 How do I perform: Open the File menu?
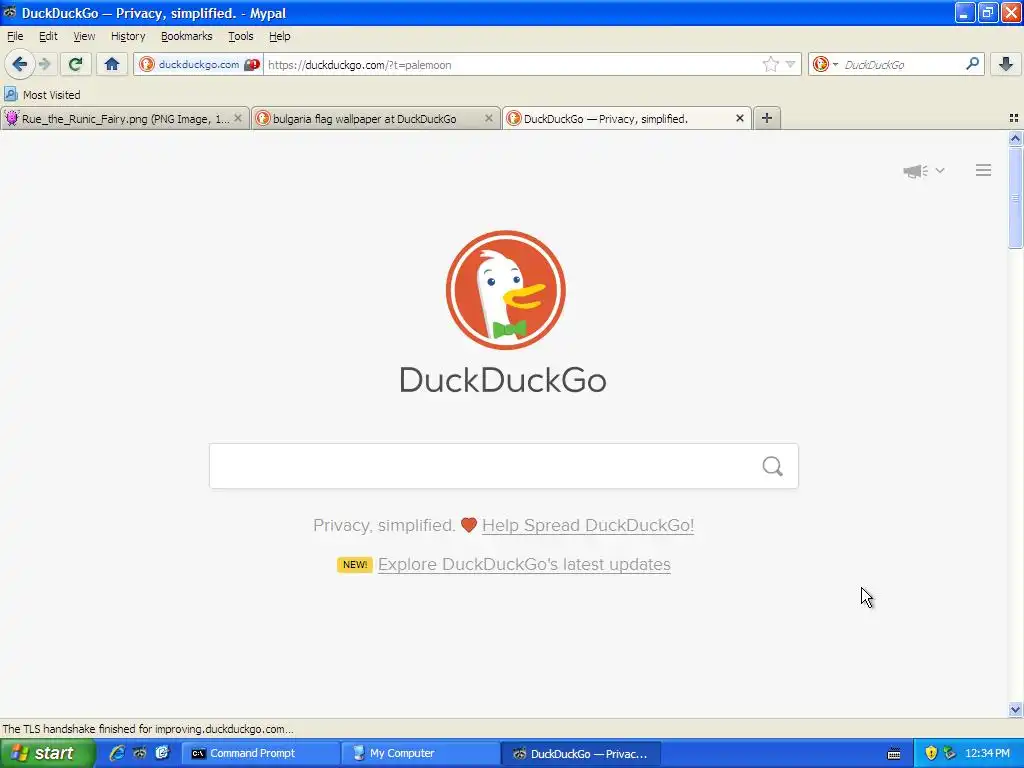14,36
